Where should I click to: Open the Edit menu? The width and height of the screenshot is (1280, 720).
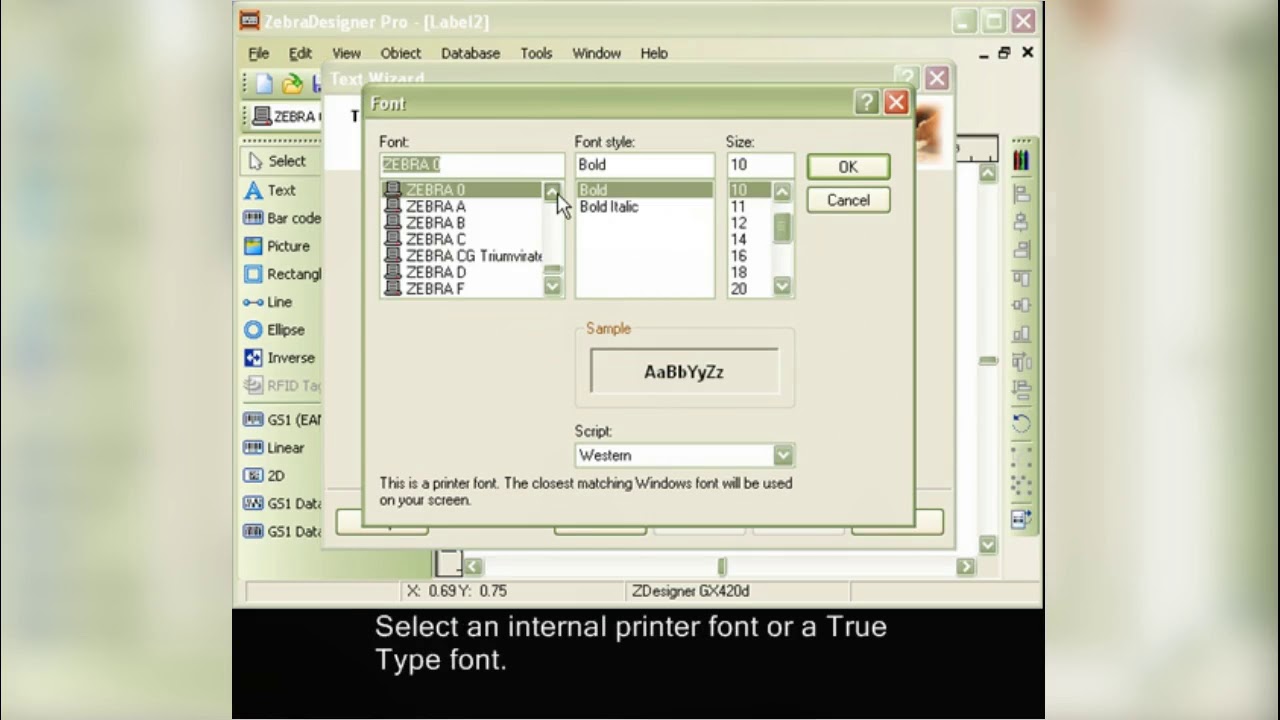click(x=300, y=53)
